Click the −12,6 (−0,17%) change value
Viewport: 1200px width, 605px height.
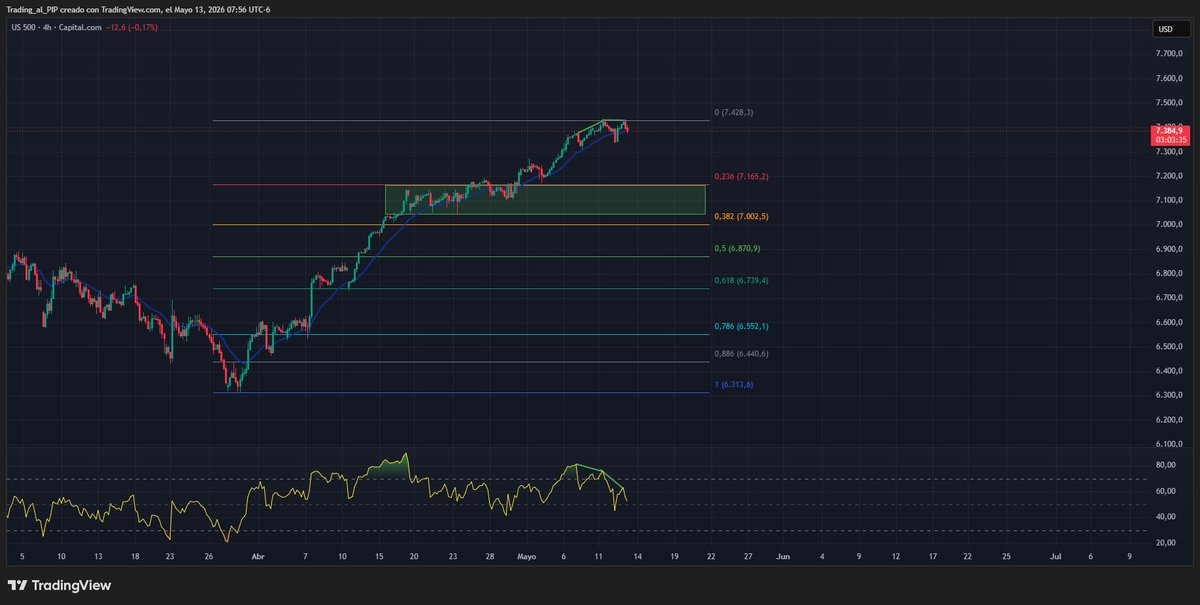(x=134, y=27)
